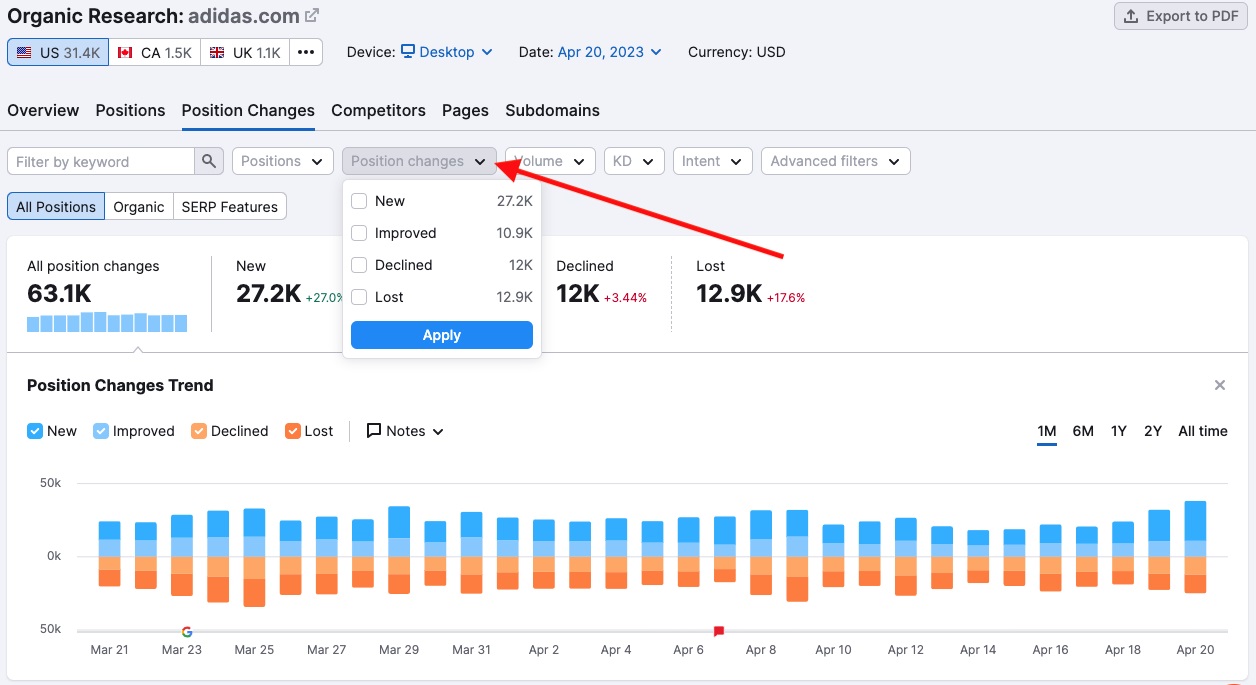The image size is (1256, 685).
Task: Open more countries ellipsis button
Action: click(306, 52)
